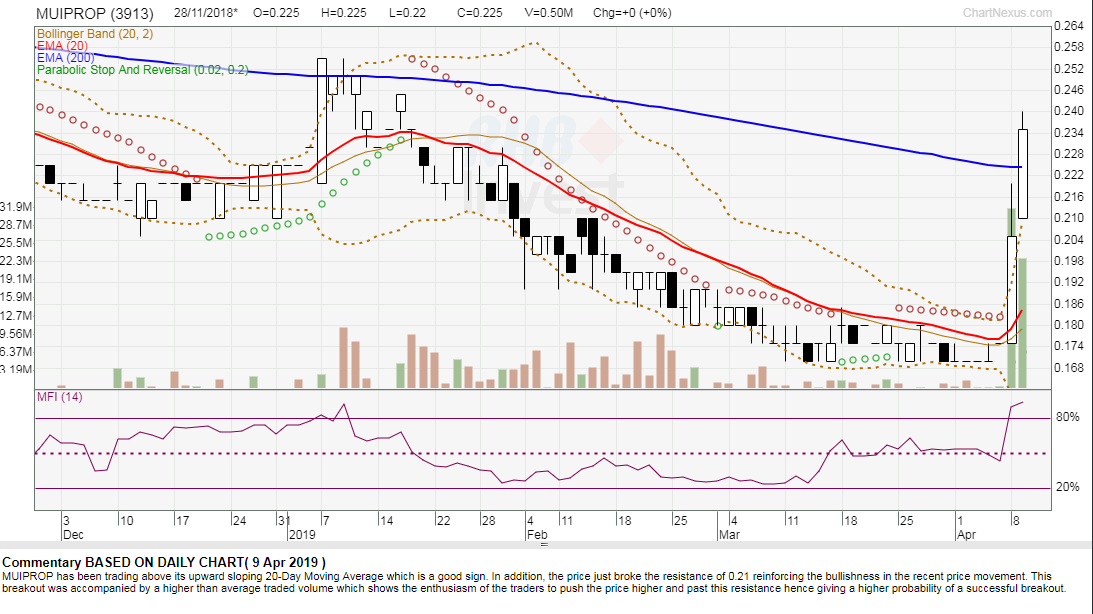Click the MFI (14) indicator label
This screenshot has height=614, width=1093.
click(59, 397)
